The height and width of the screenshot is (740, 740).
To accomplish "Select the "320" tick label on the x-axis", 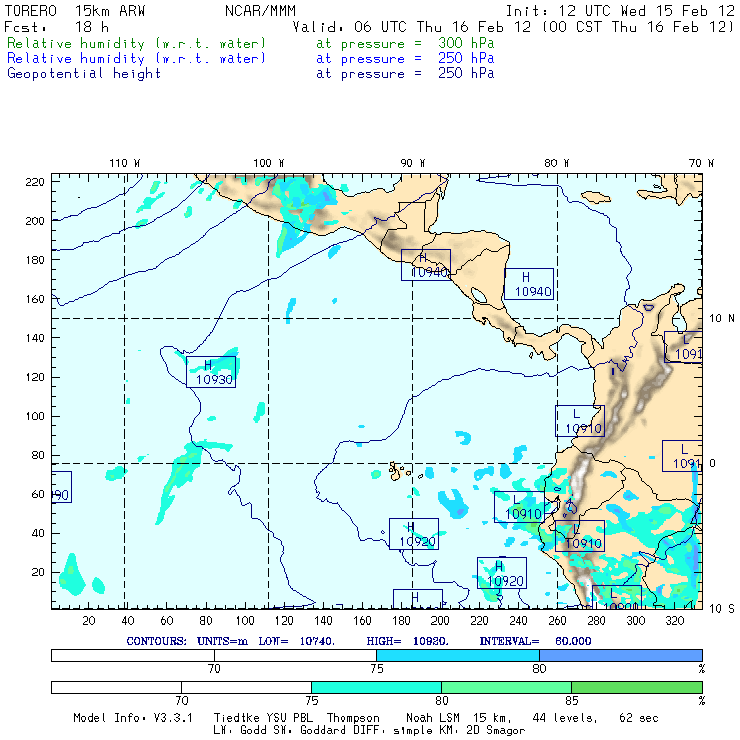I will (674, 621).
